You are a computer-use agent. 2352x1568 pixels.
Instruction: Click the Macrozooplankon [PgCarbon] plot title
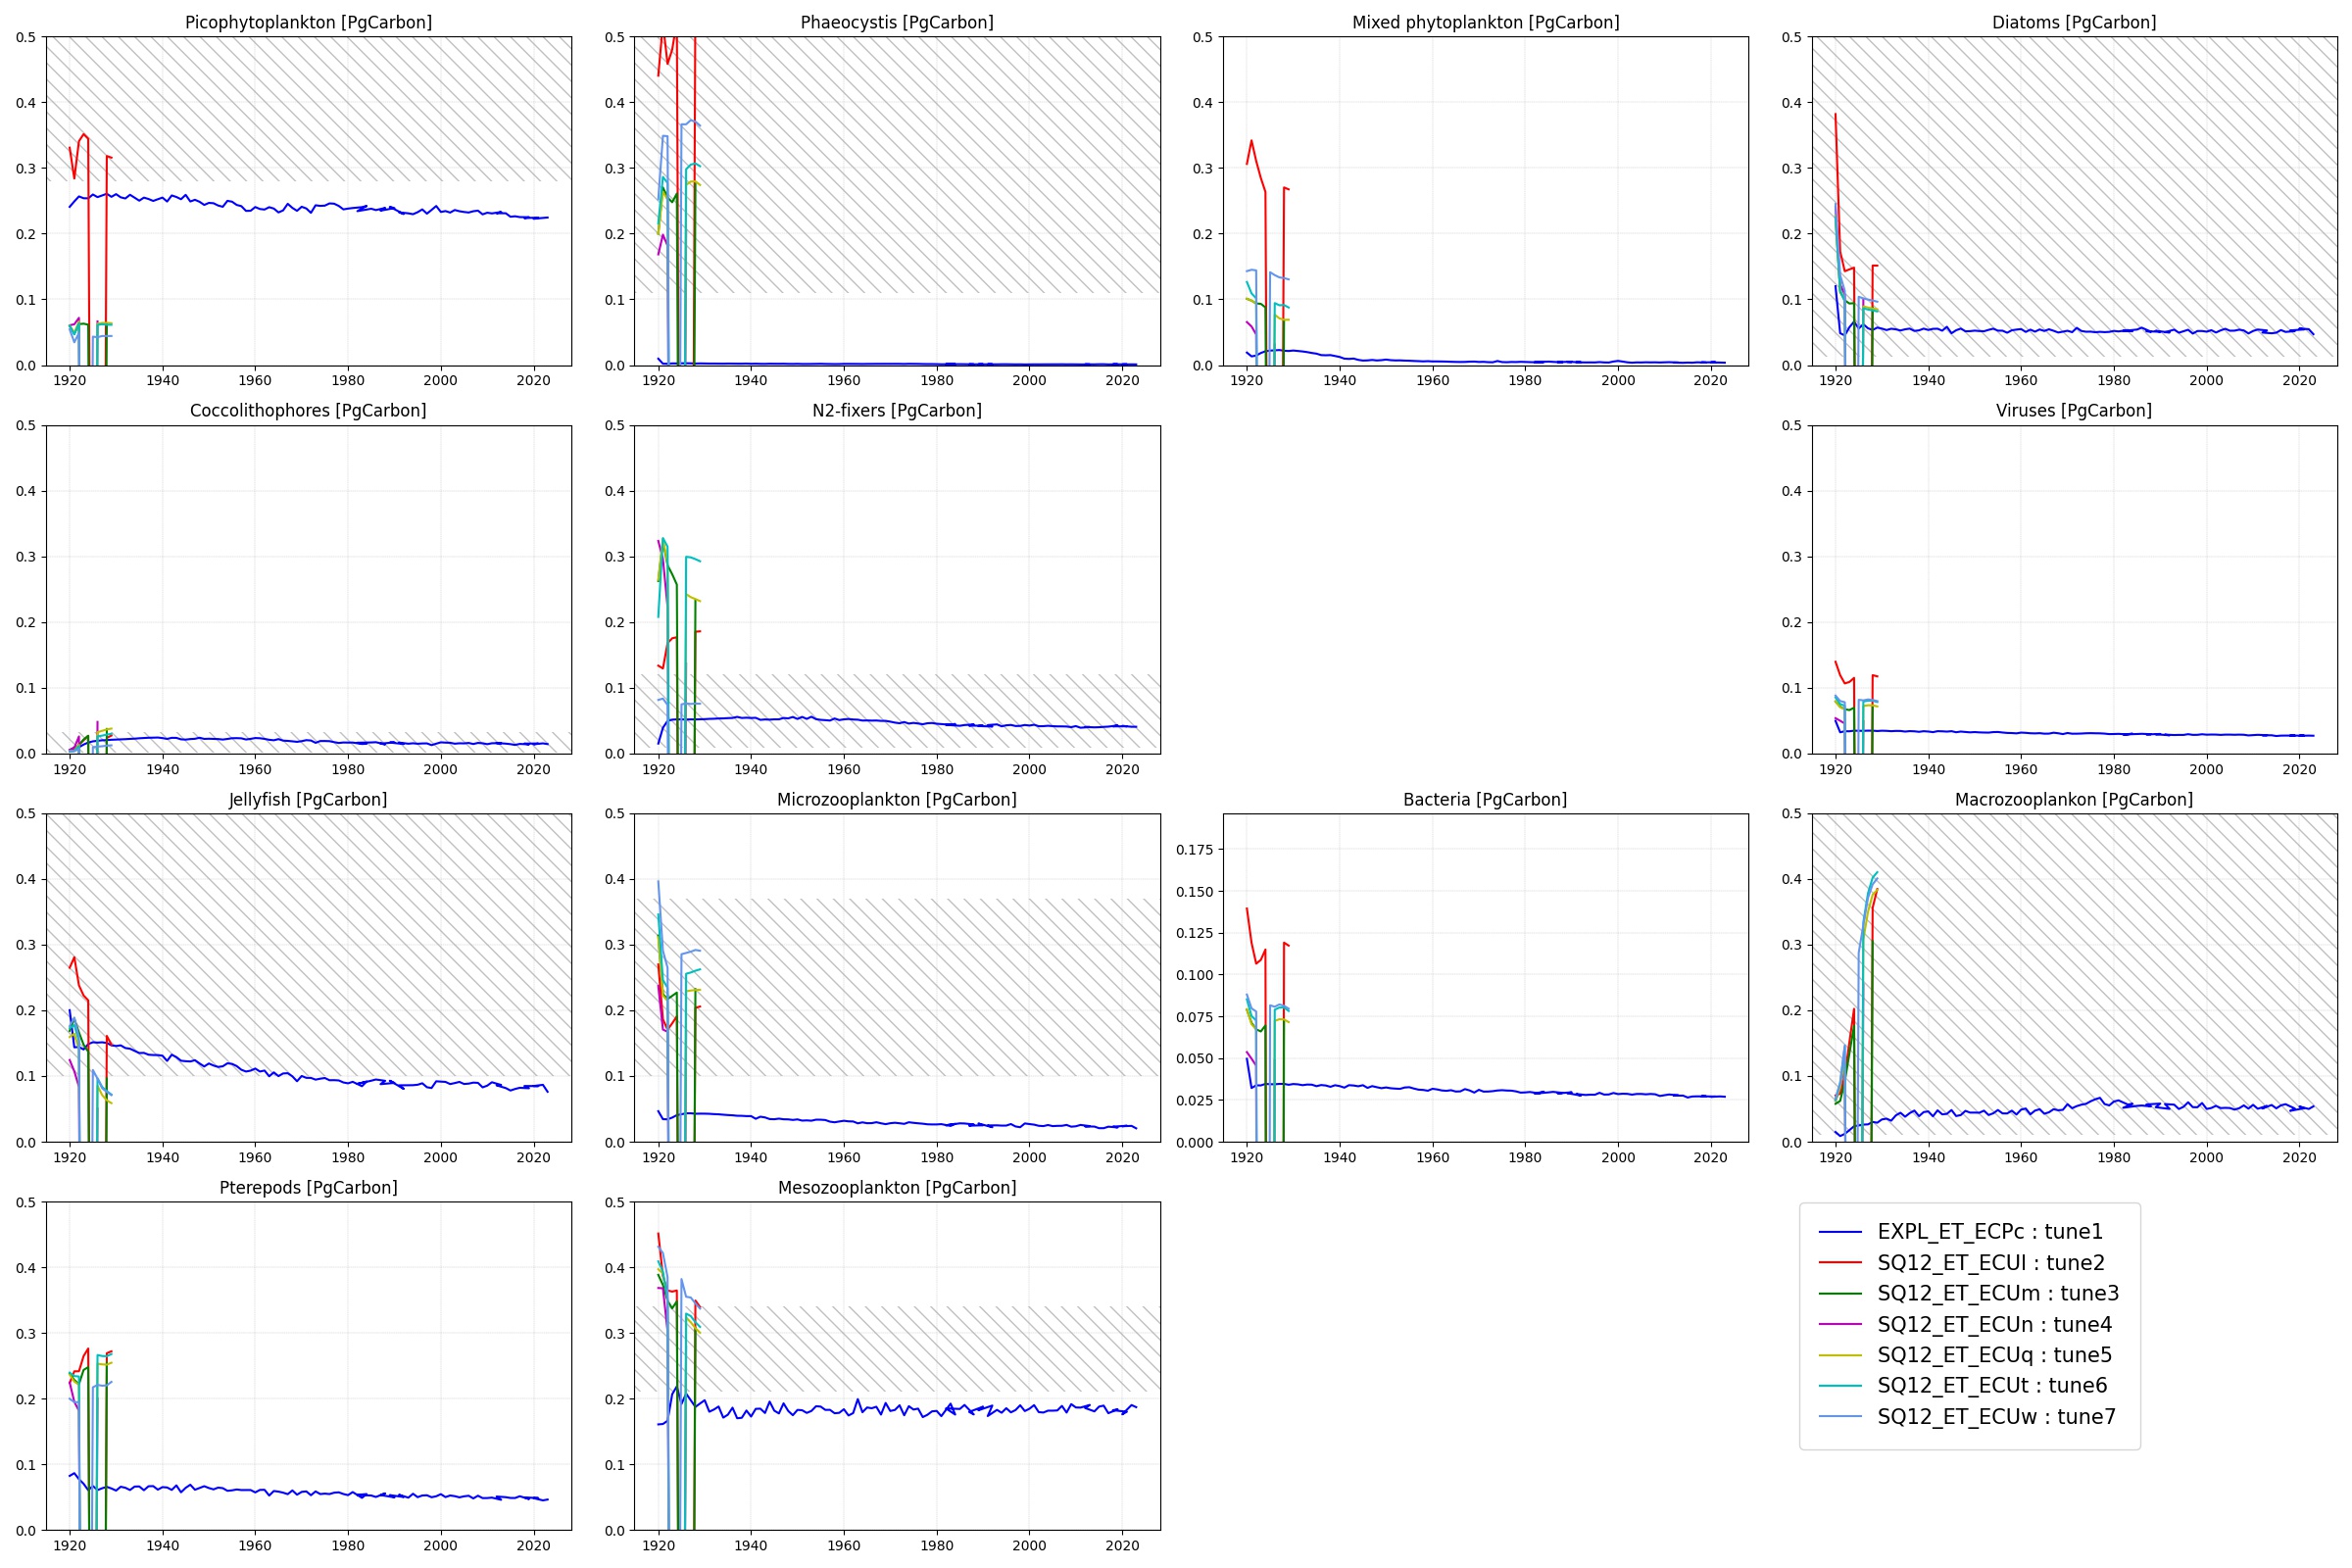(2074, 799)
